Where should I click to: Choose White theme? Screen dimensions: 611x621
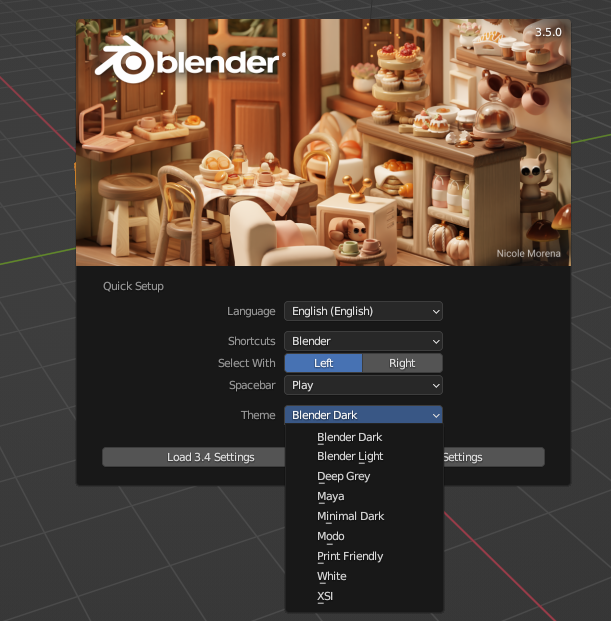tap(364, 576)
